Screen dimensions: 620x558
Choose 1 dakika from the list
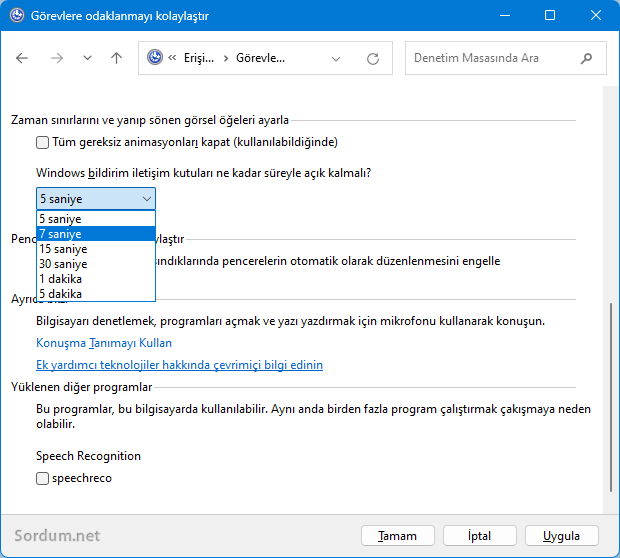tap(96, 279)
